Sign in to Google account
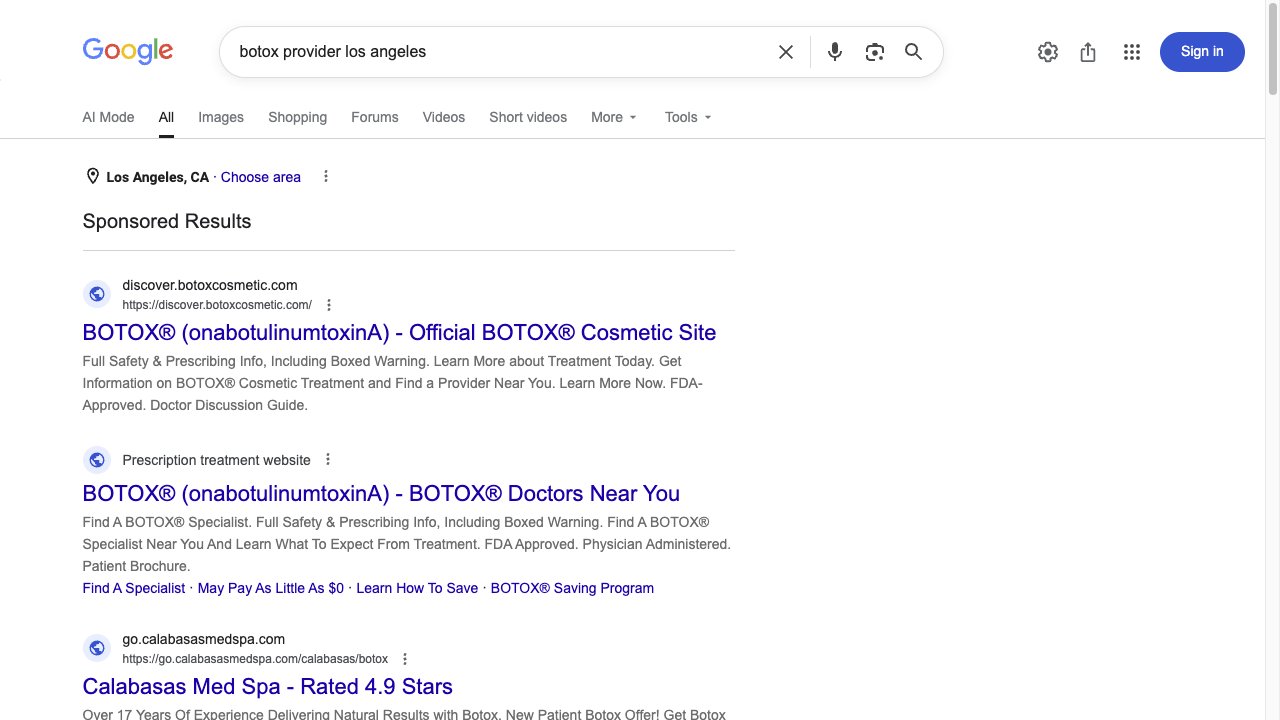This screenshot has height=720, width=1280. click(1202, 52)
